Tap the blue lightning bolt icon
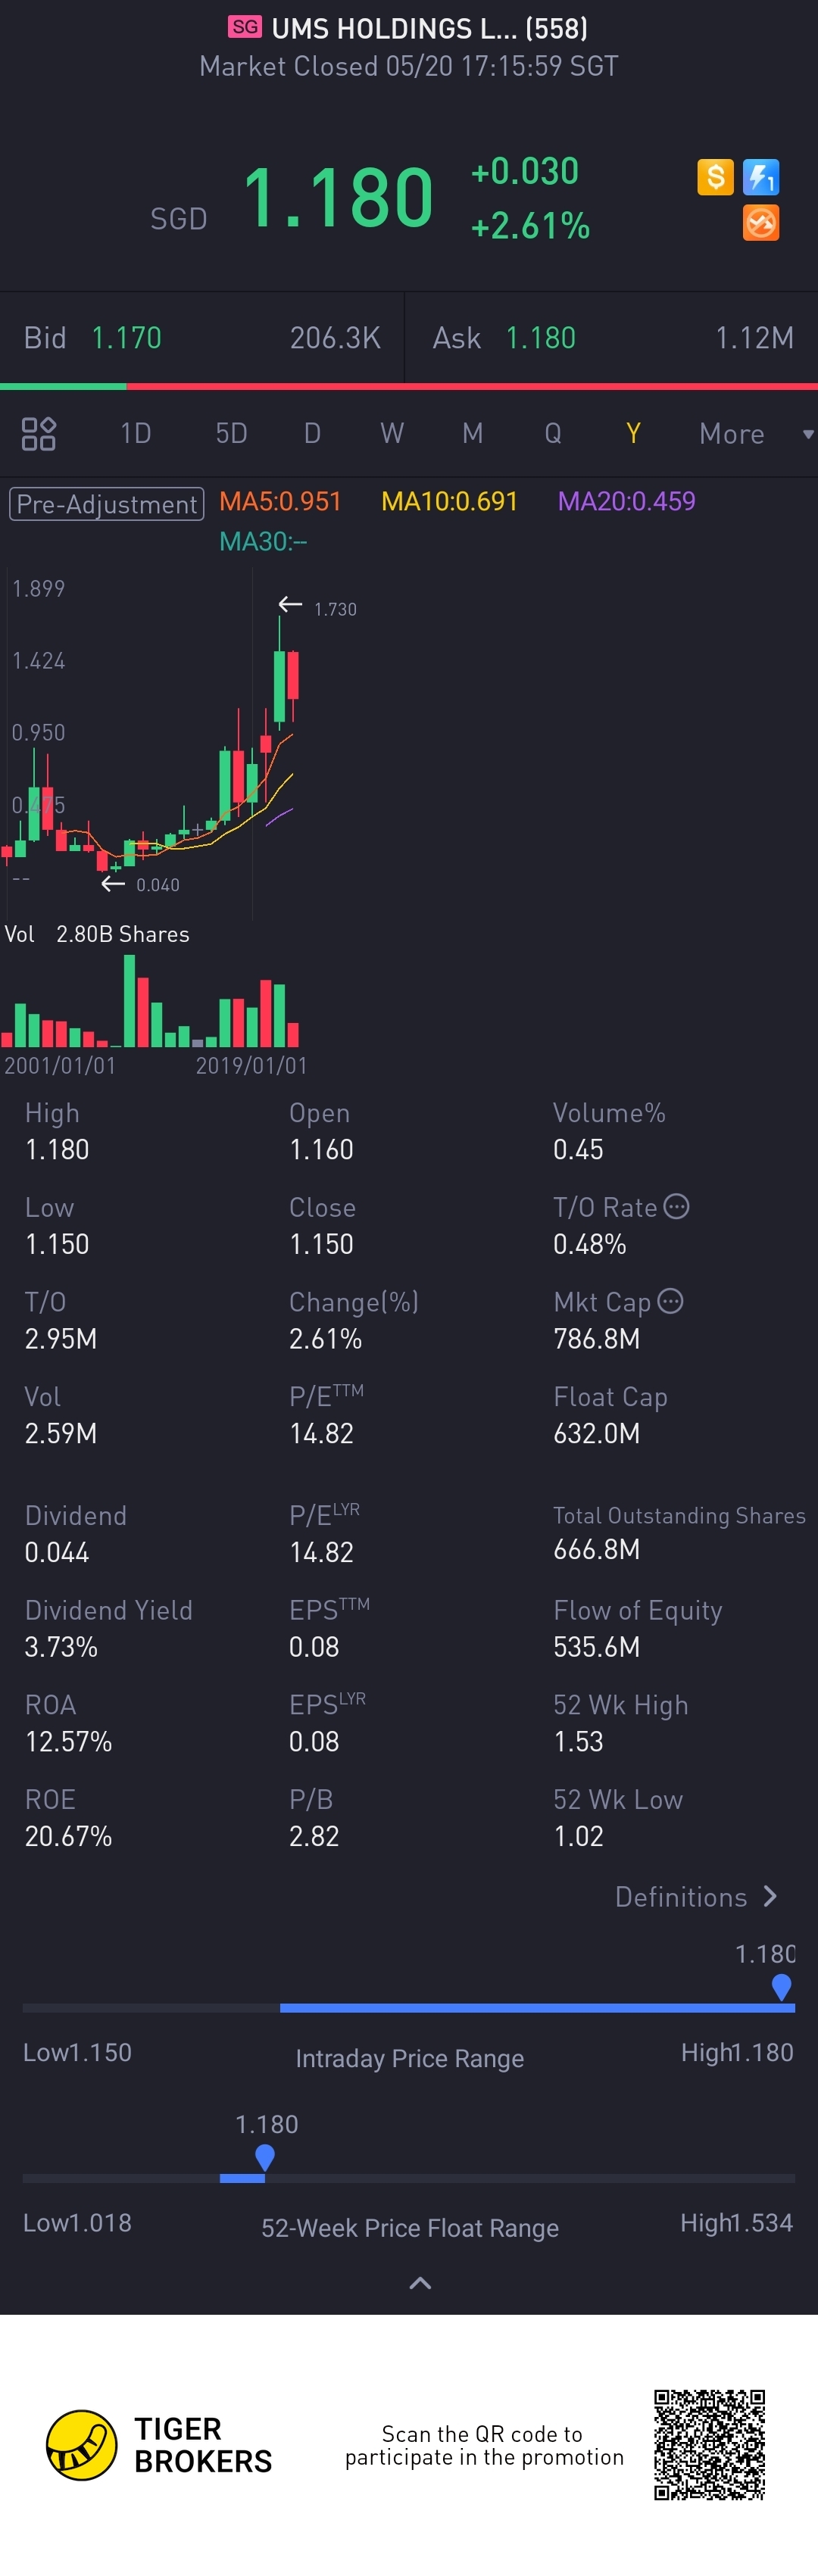 pos(761,177)
